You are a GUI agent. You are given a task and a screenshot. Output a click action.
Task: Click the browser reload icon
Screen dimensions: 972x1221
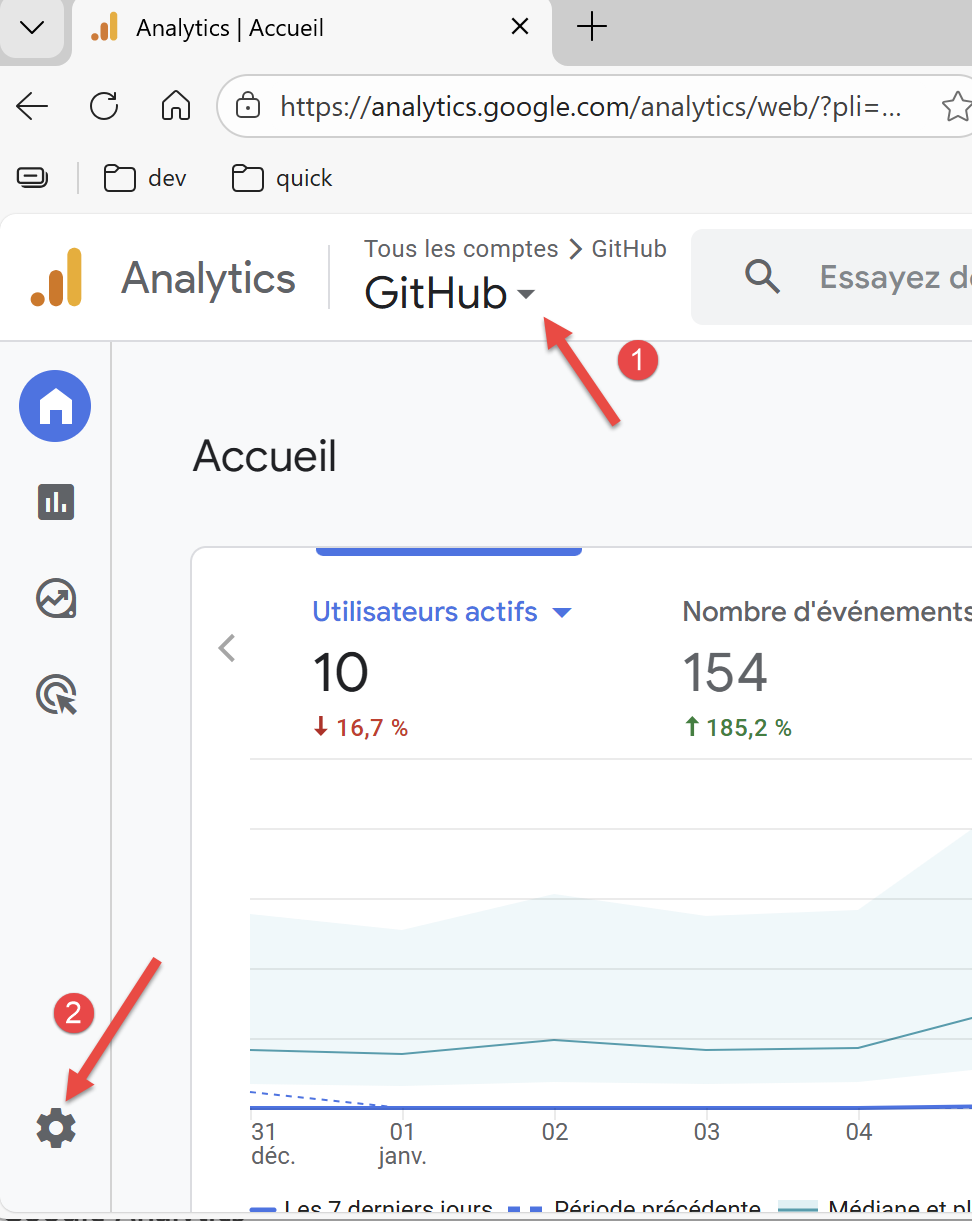[104, 106]
